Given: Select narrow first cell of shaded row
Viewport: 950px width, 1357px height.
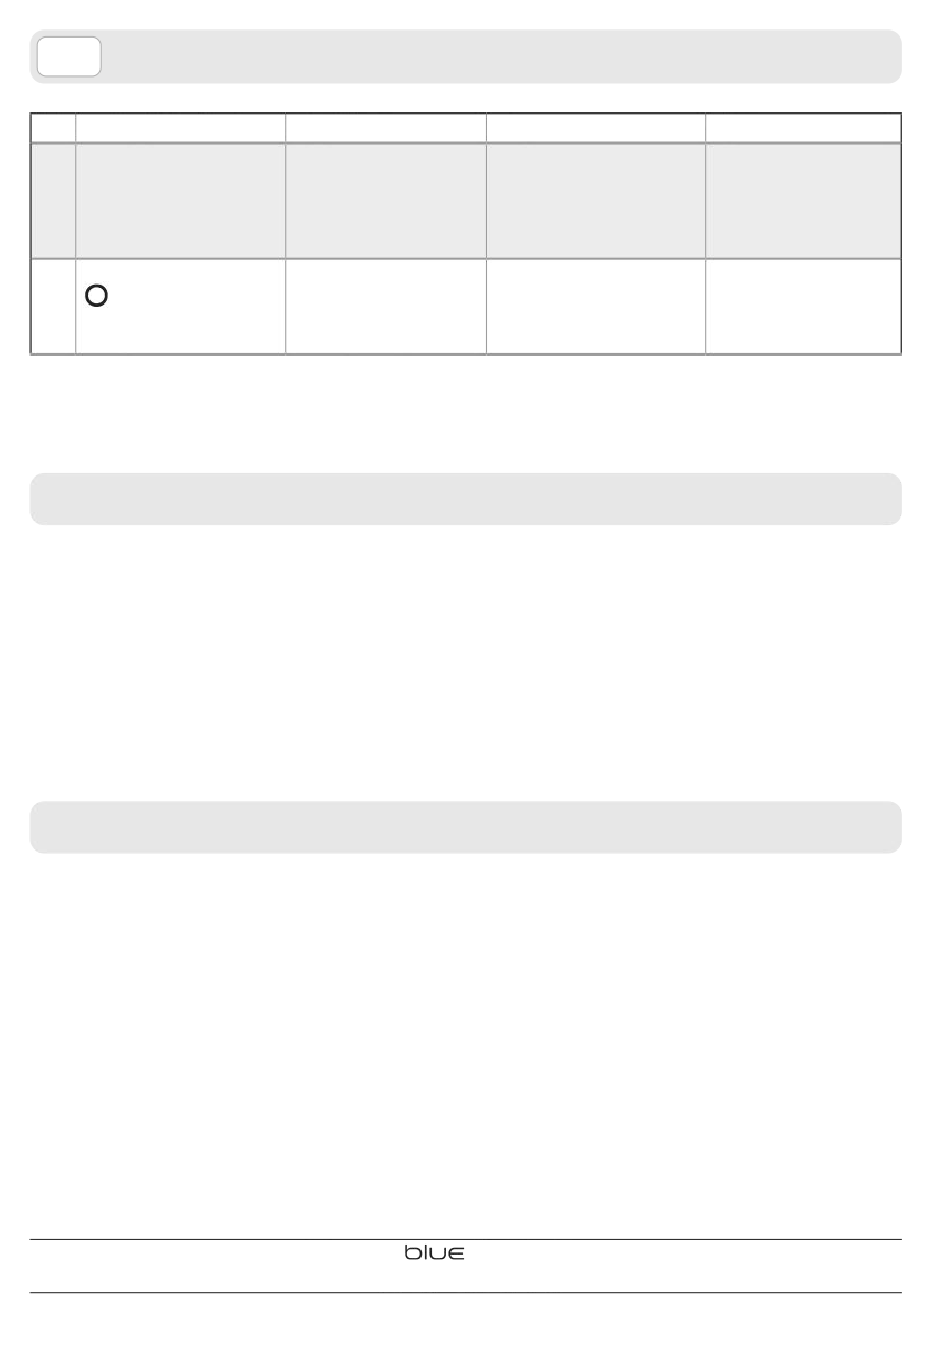Looking at the screenshot, I should click(53, 201).
